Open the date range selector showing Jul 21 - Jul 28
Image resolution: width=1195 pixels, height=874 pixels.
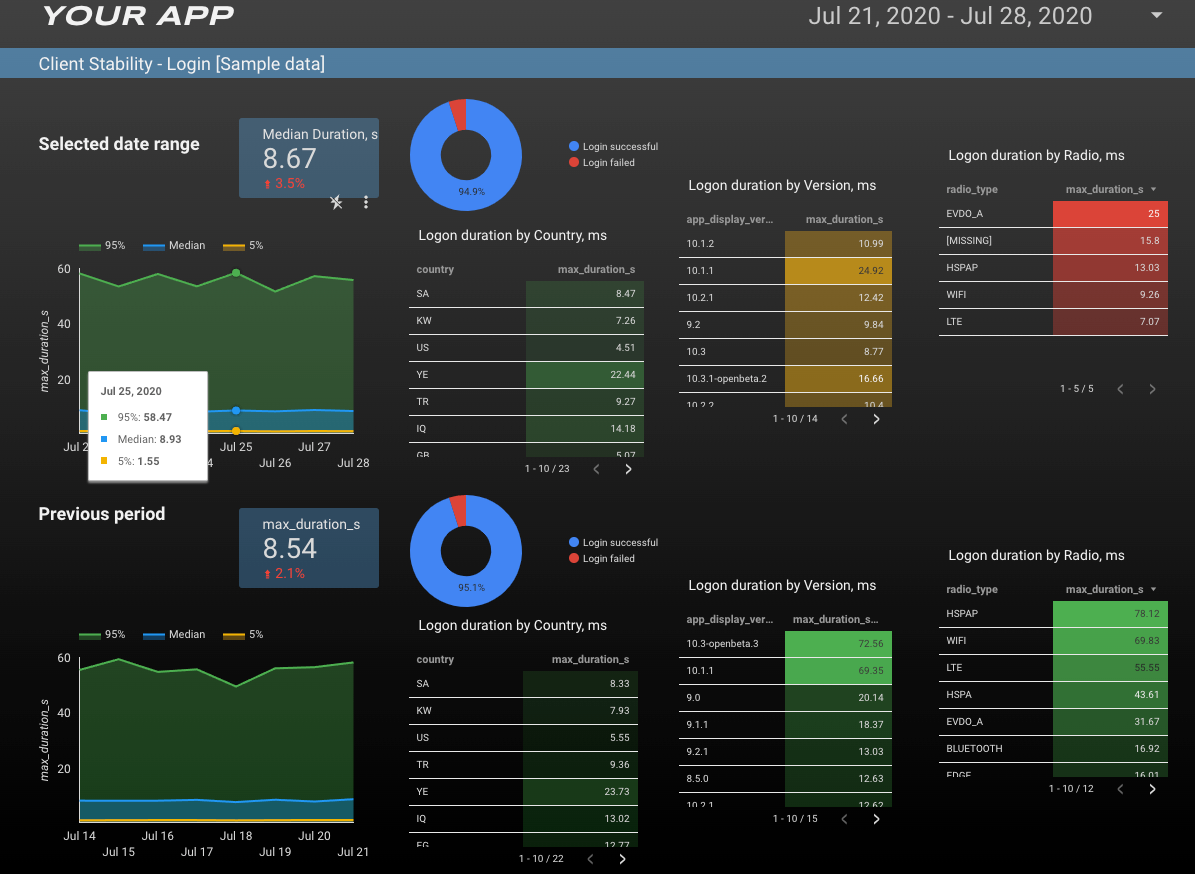(x=950, y=16)
